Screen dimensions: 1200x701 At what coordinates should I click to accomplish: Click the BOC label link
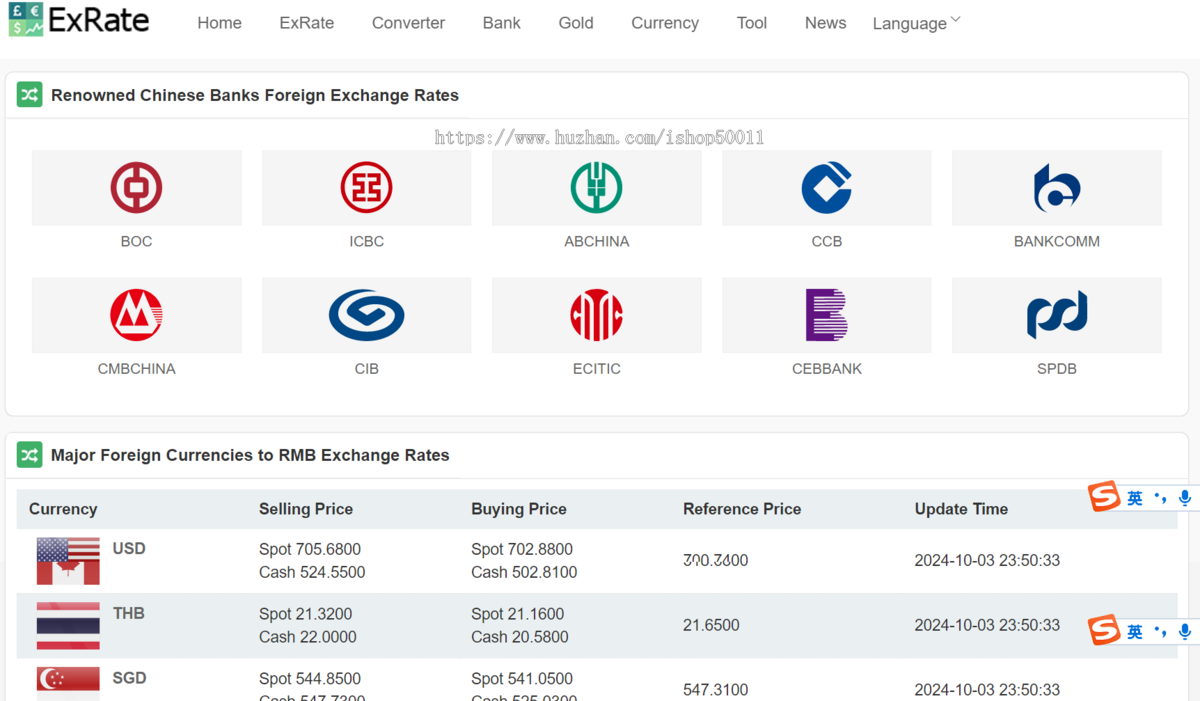click(x=136, y=241)
